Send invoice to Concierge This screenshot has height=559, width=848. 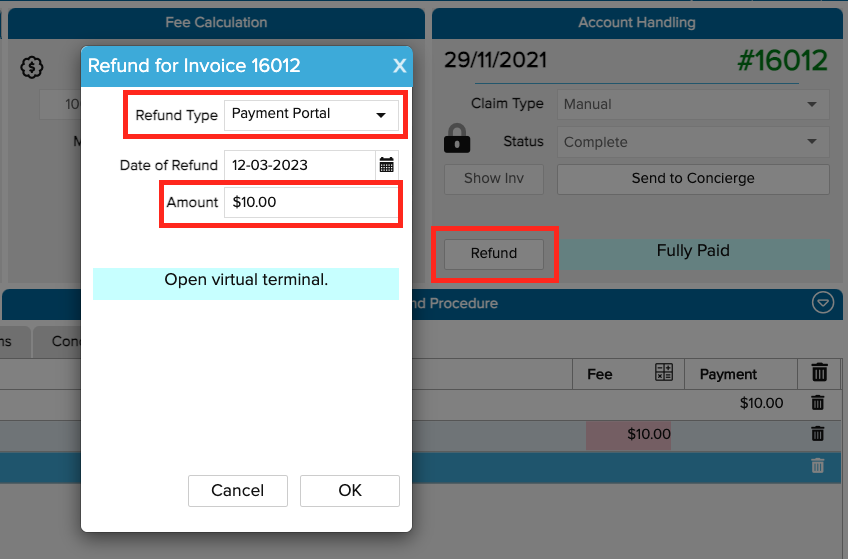click(x=693, y=179)
